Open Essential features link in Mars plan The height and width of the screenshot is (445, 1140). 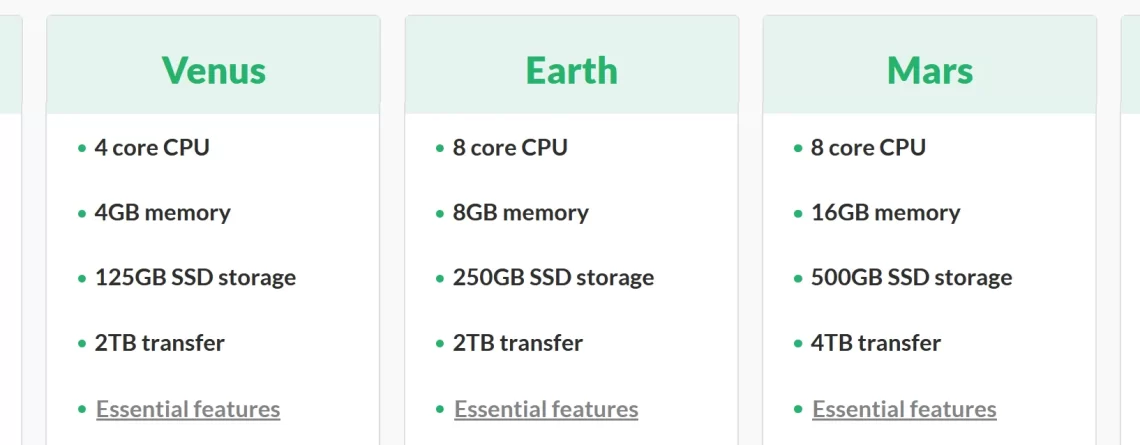point(904,409)
